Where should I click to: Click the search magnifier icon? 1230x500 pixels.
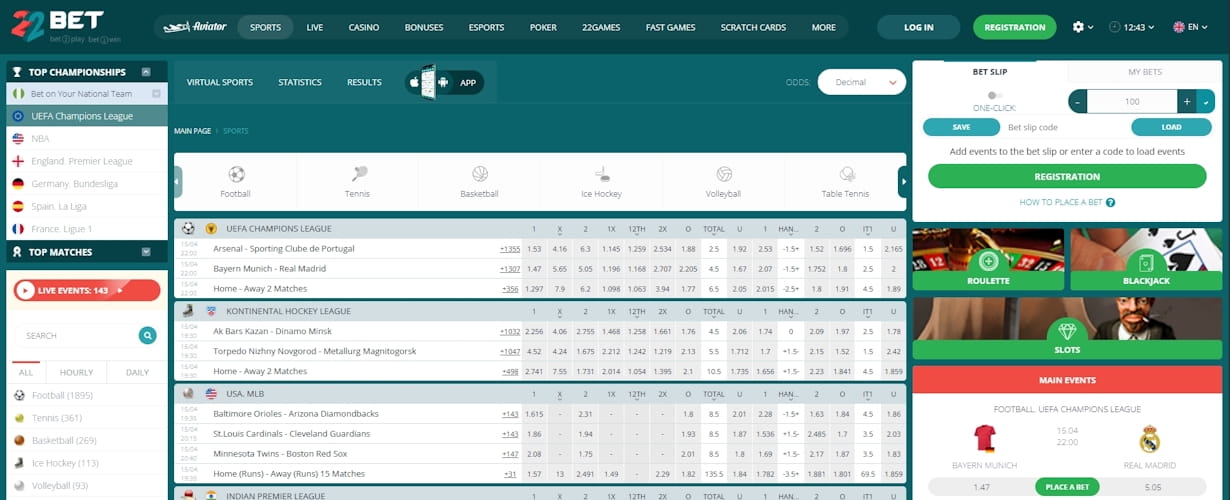(x=148, y=336)
